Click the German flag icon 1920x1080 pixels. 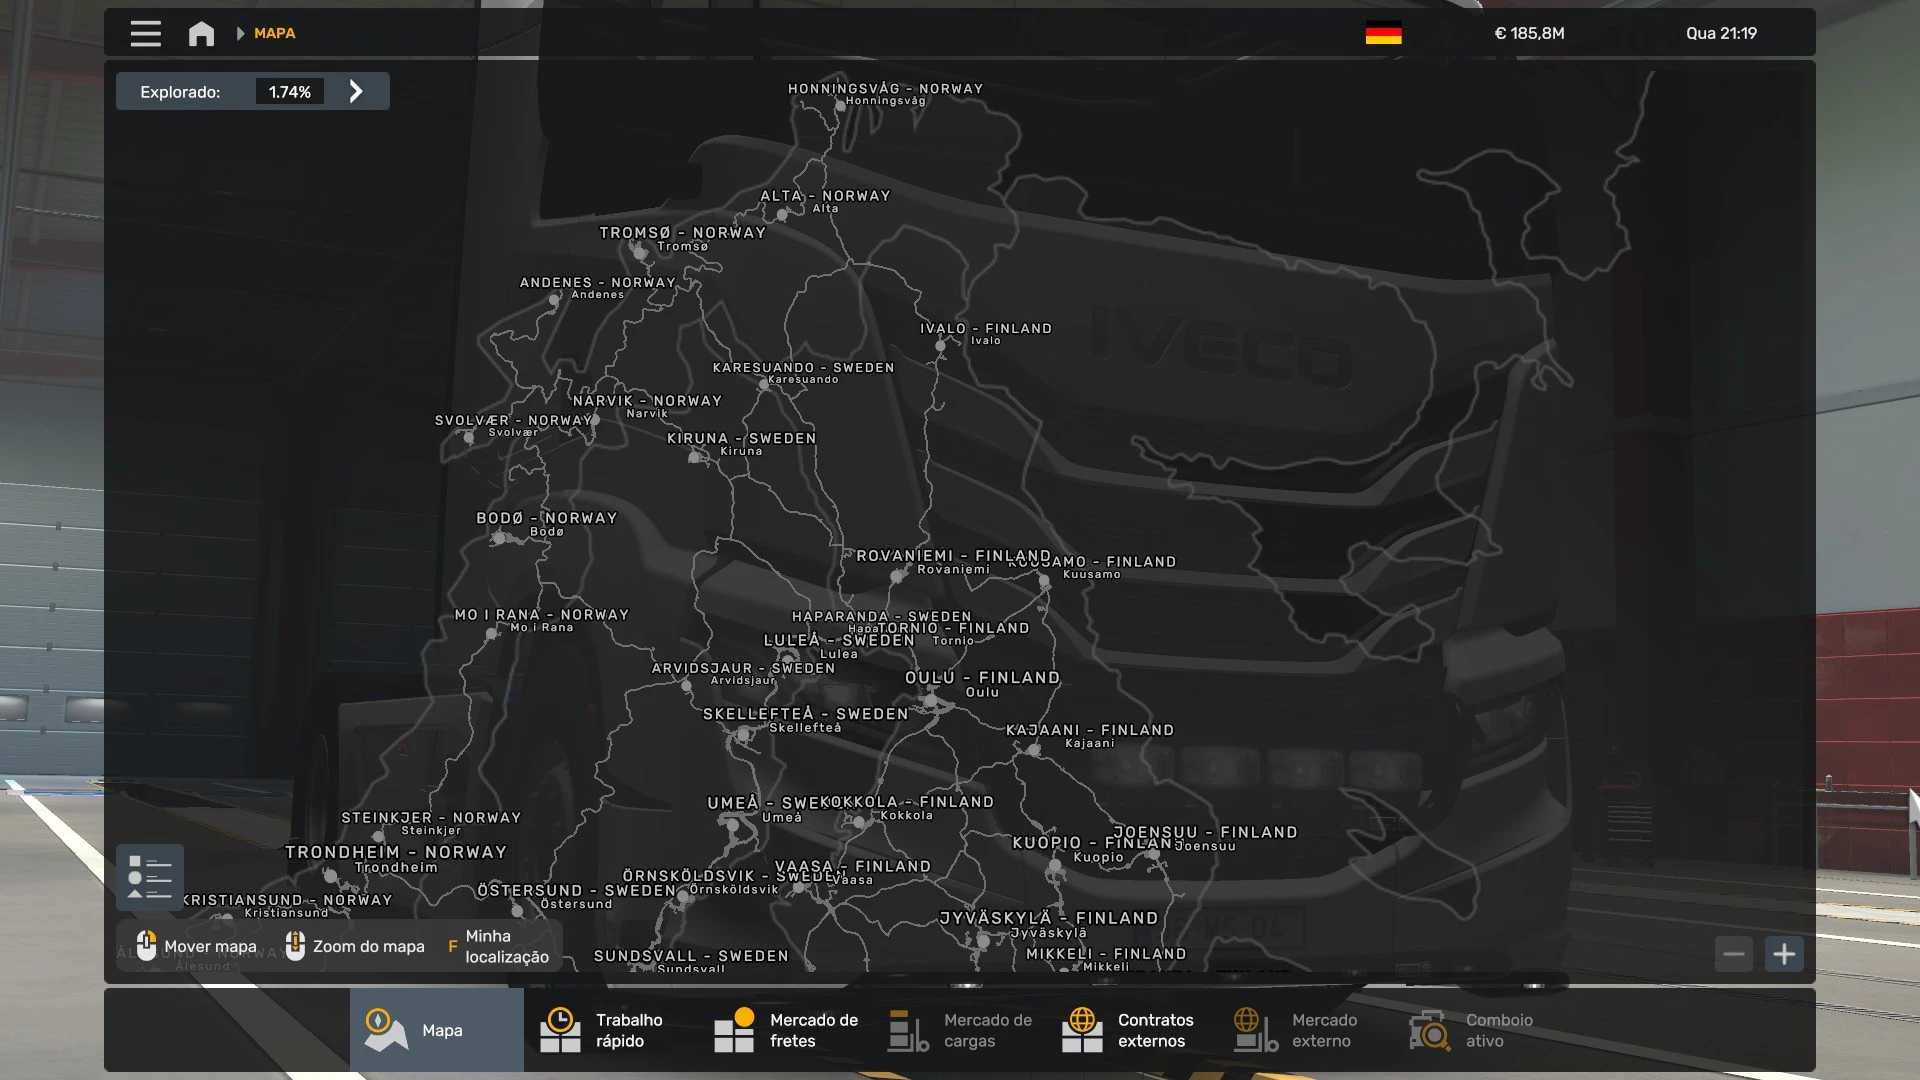(x=1383, y=33)
